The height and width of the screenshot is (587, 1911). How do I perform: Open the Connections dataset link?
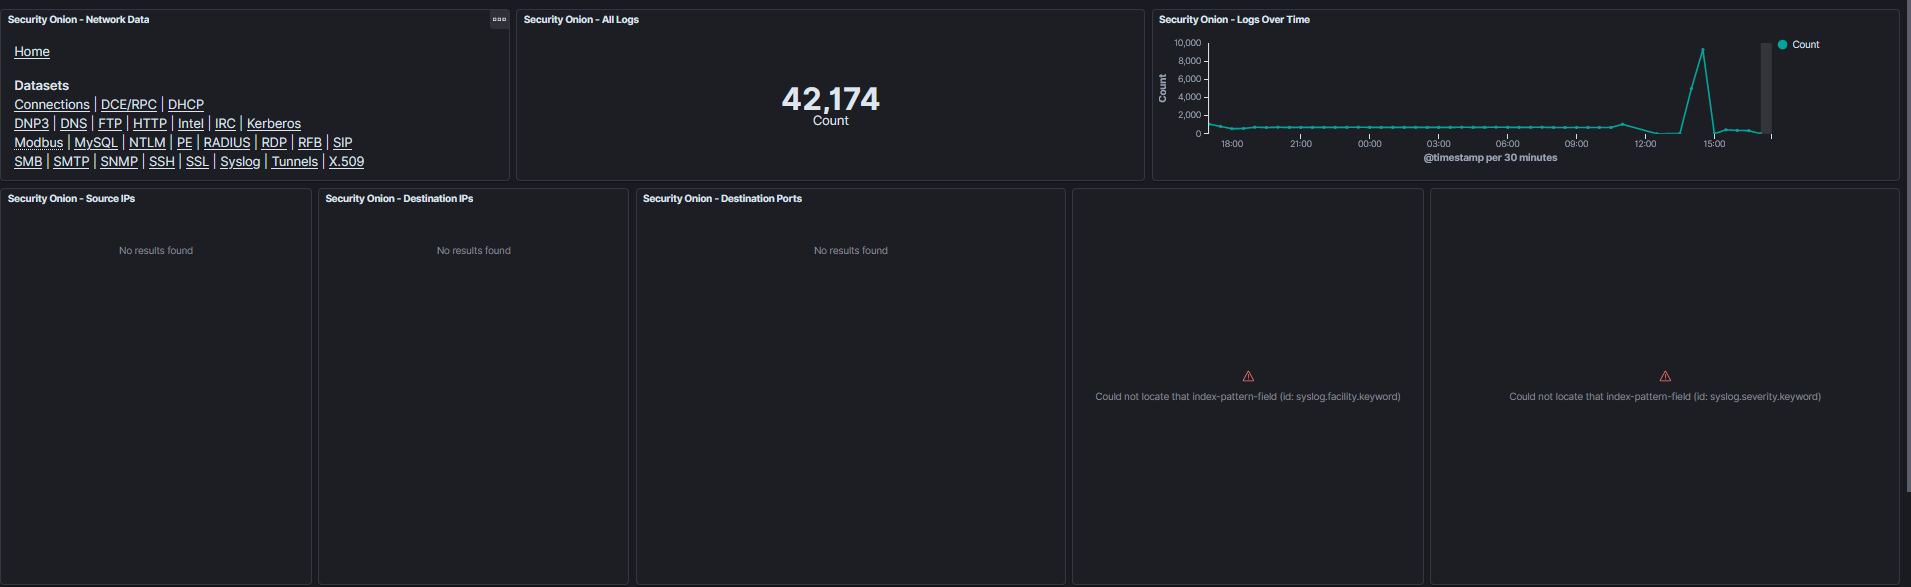(52, 104)
